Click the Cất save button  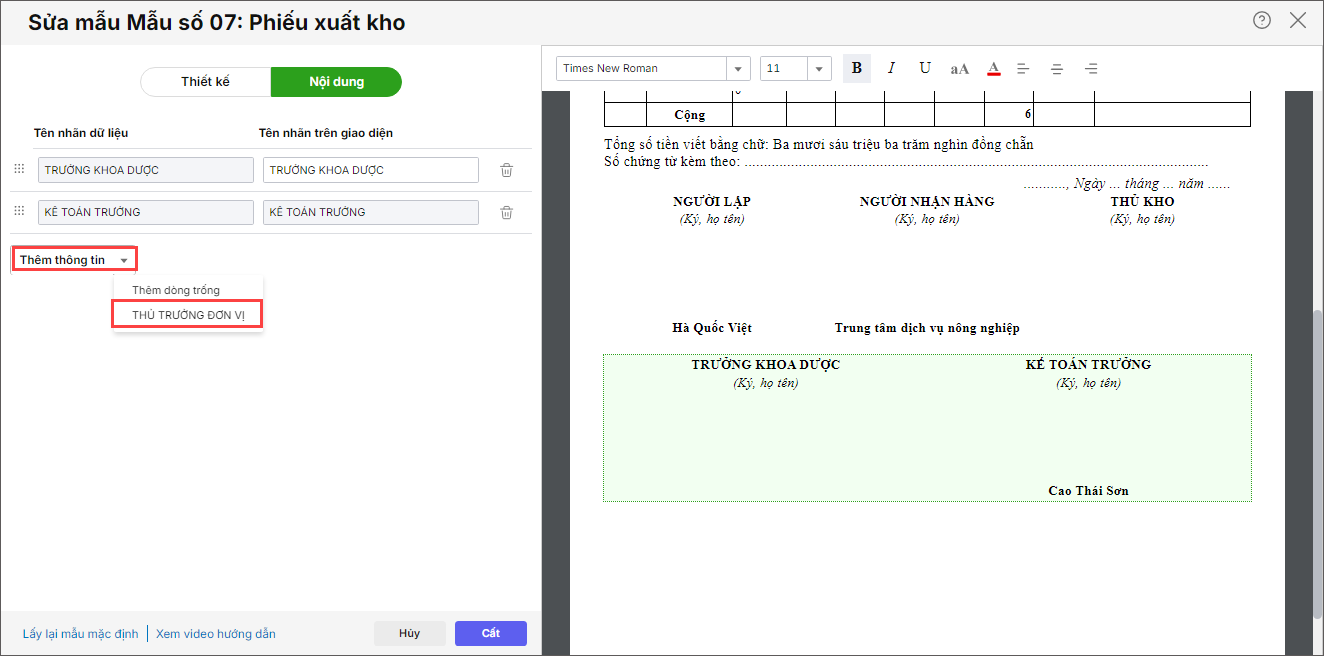coord(490,633)
